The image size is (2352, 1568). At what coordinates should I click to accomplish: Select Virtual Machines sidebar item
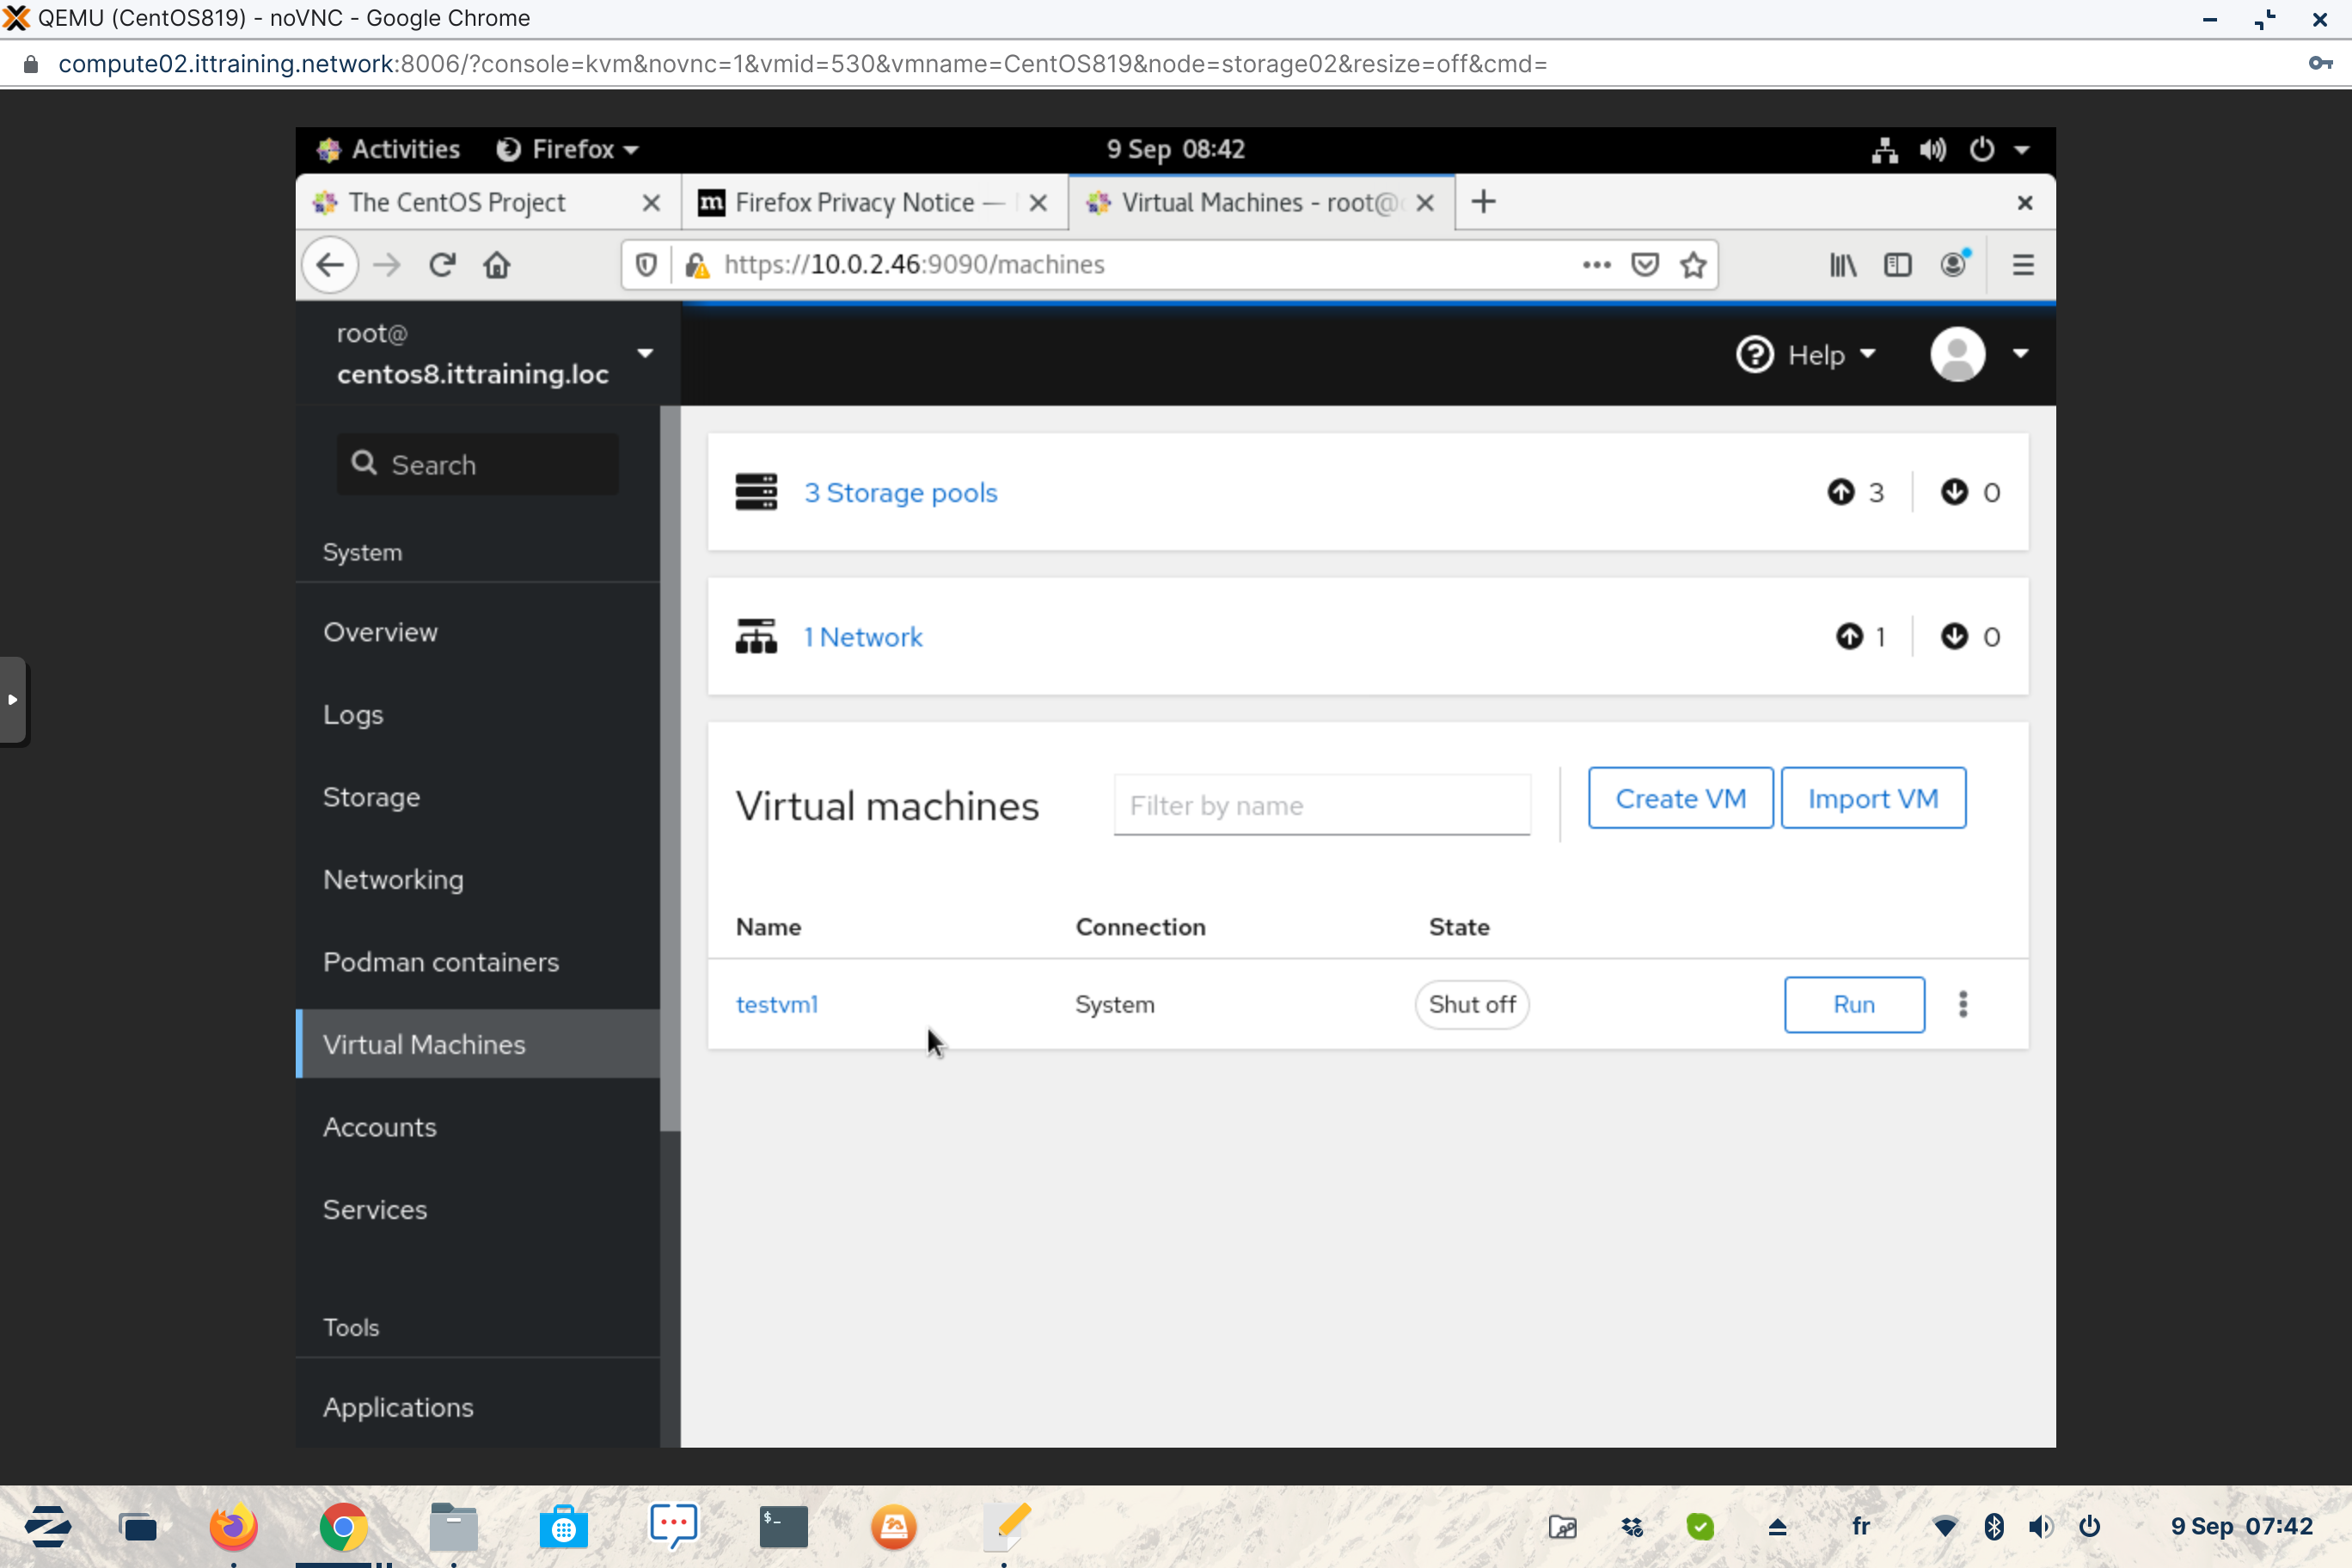click(x=479, y=1044)
